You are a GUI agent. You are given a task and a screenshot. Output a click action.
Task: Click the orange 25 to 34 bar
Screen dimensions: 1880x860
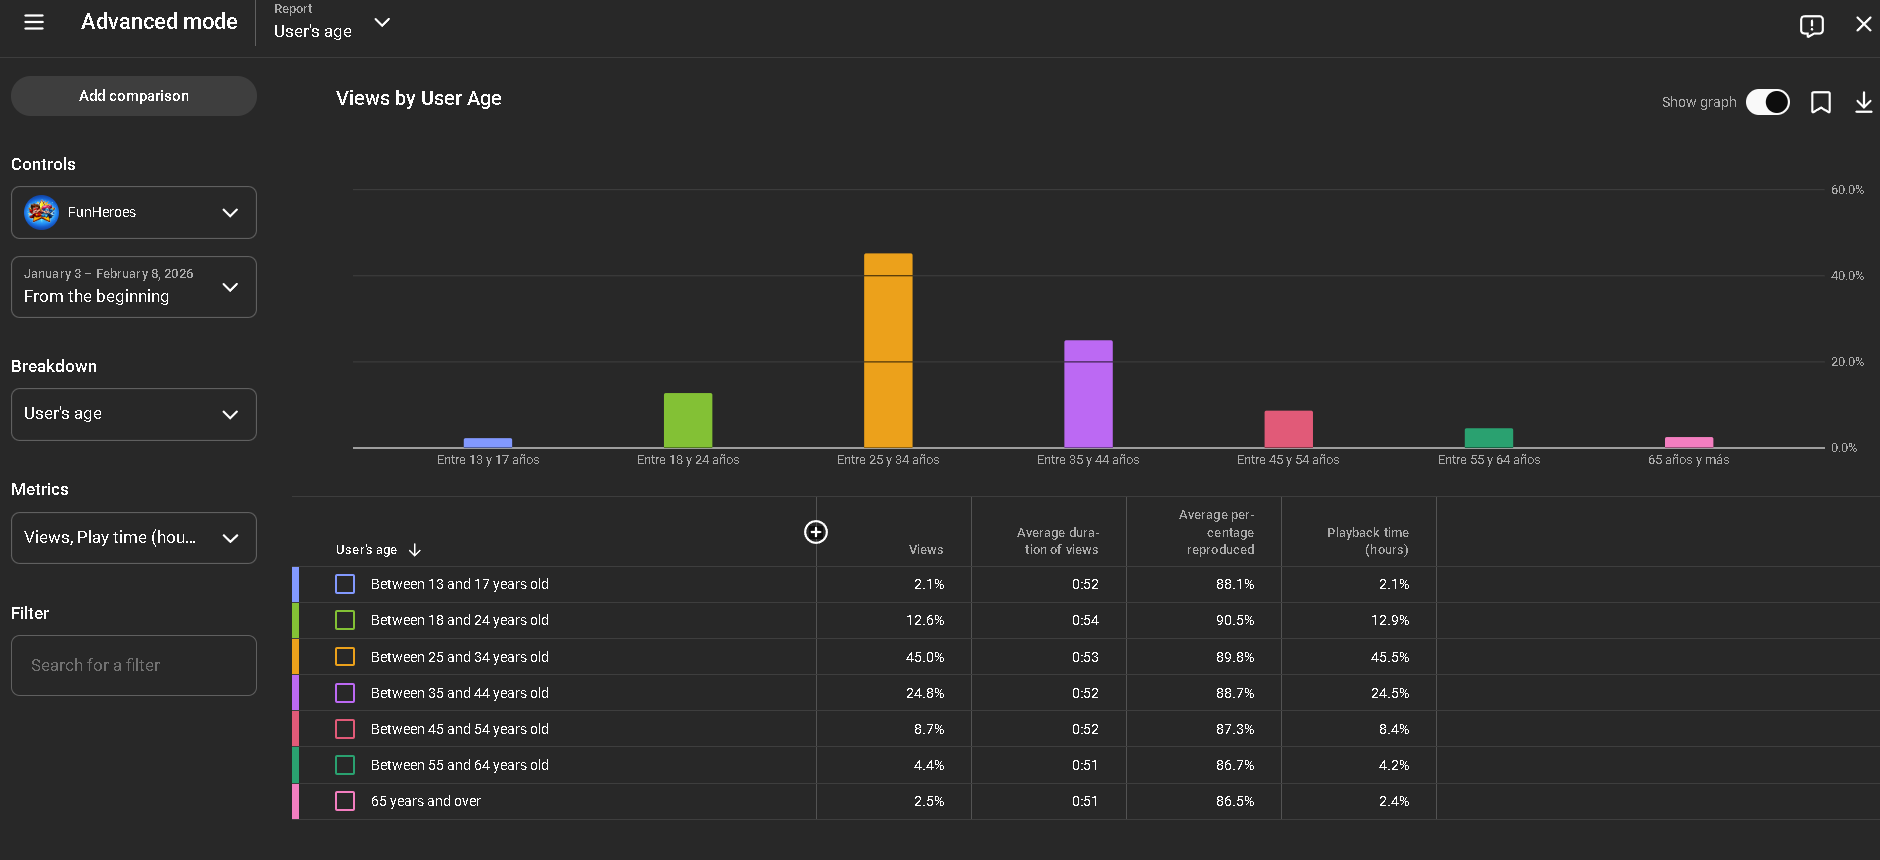[888, 350]
